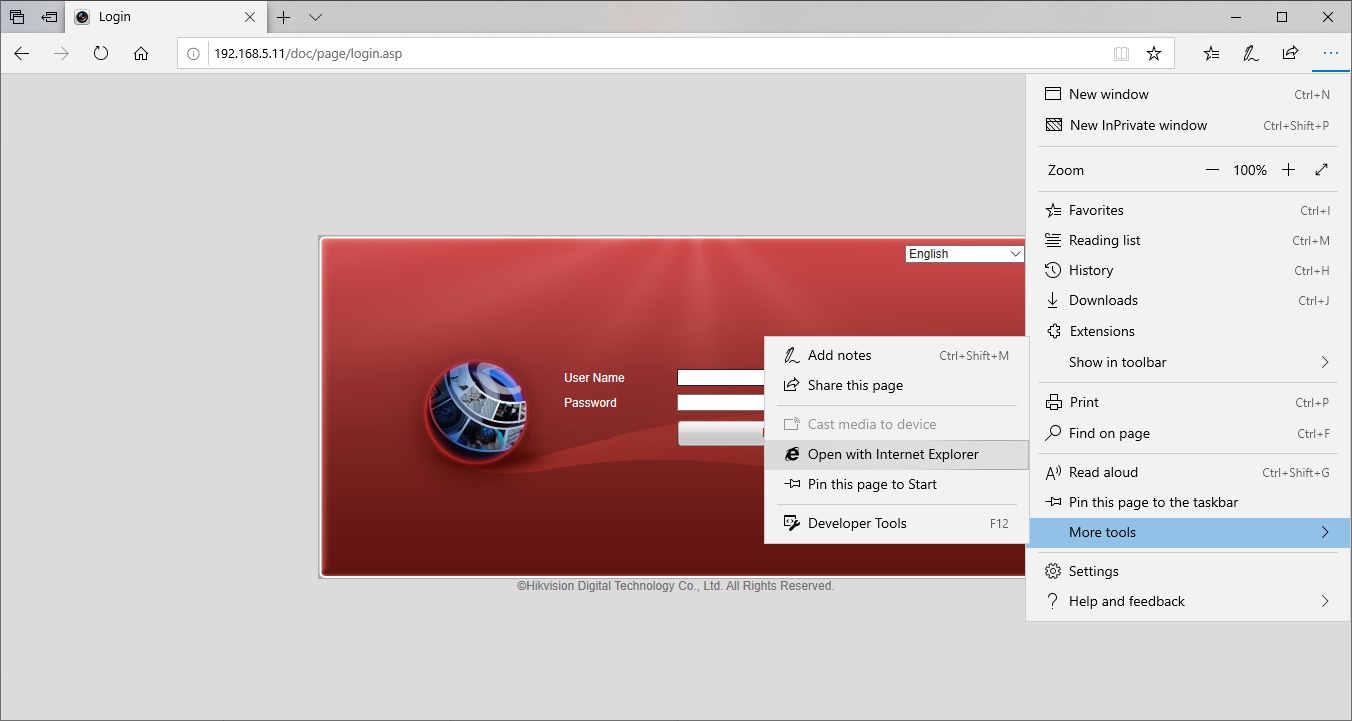Screen dimensions: 1352x721
Task: Click the address bar URL
Action: click(x=308, y=54)
